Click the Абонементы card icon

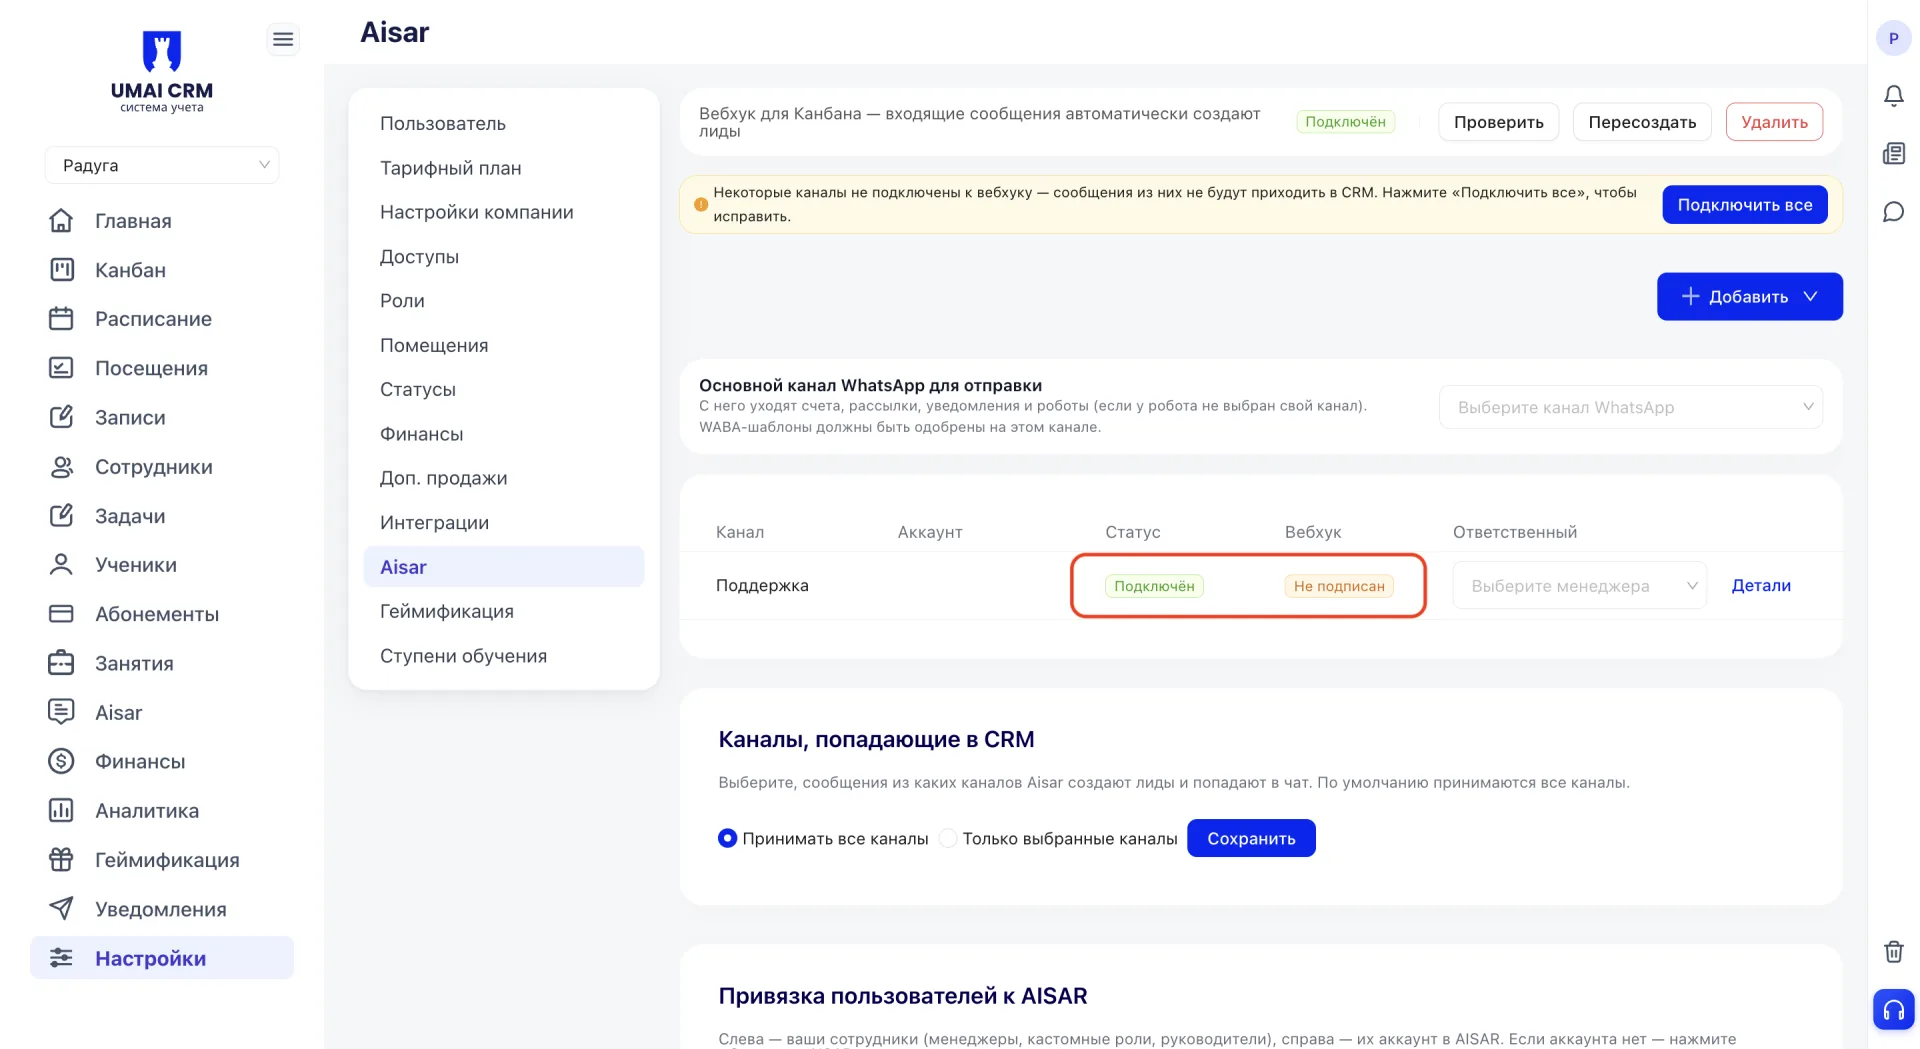click(61, 613)
